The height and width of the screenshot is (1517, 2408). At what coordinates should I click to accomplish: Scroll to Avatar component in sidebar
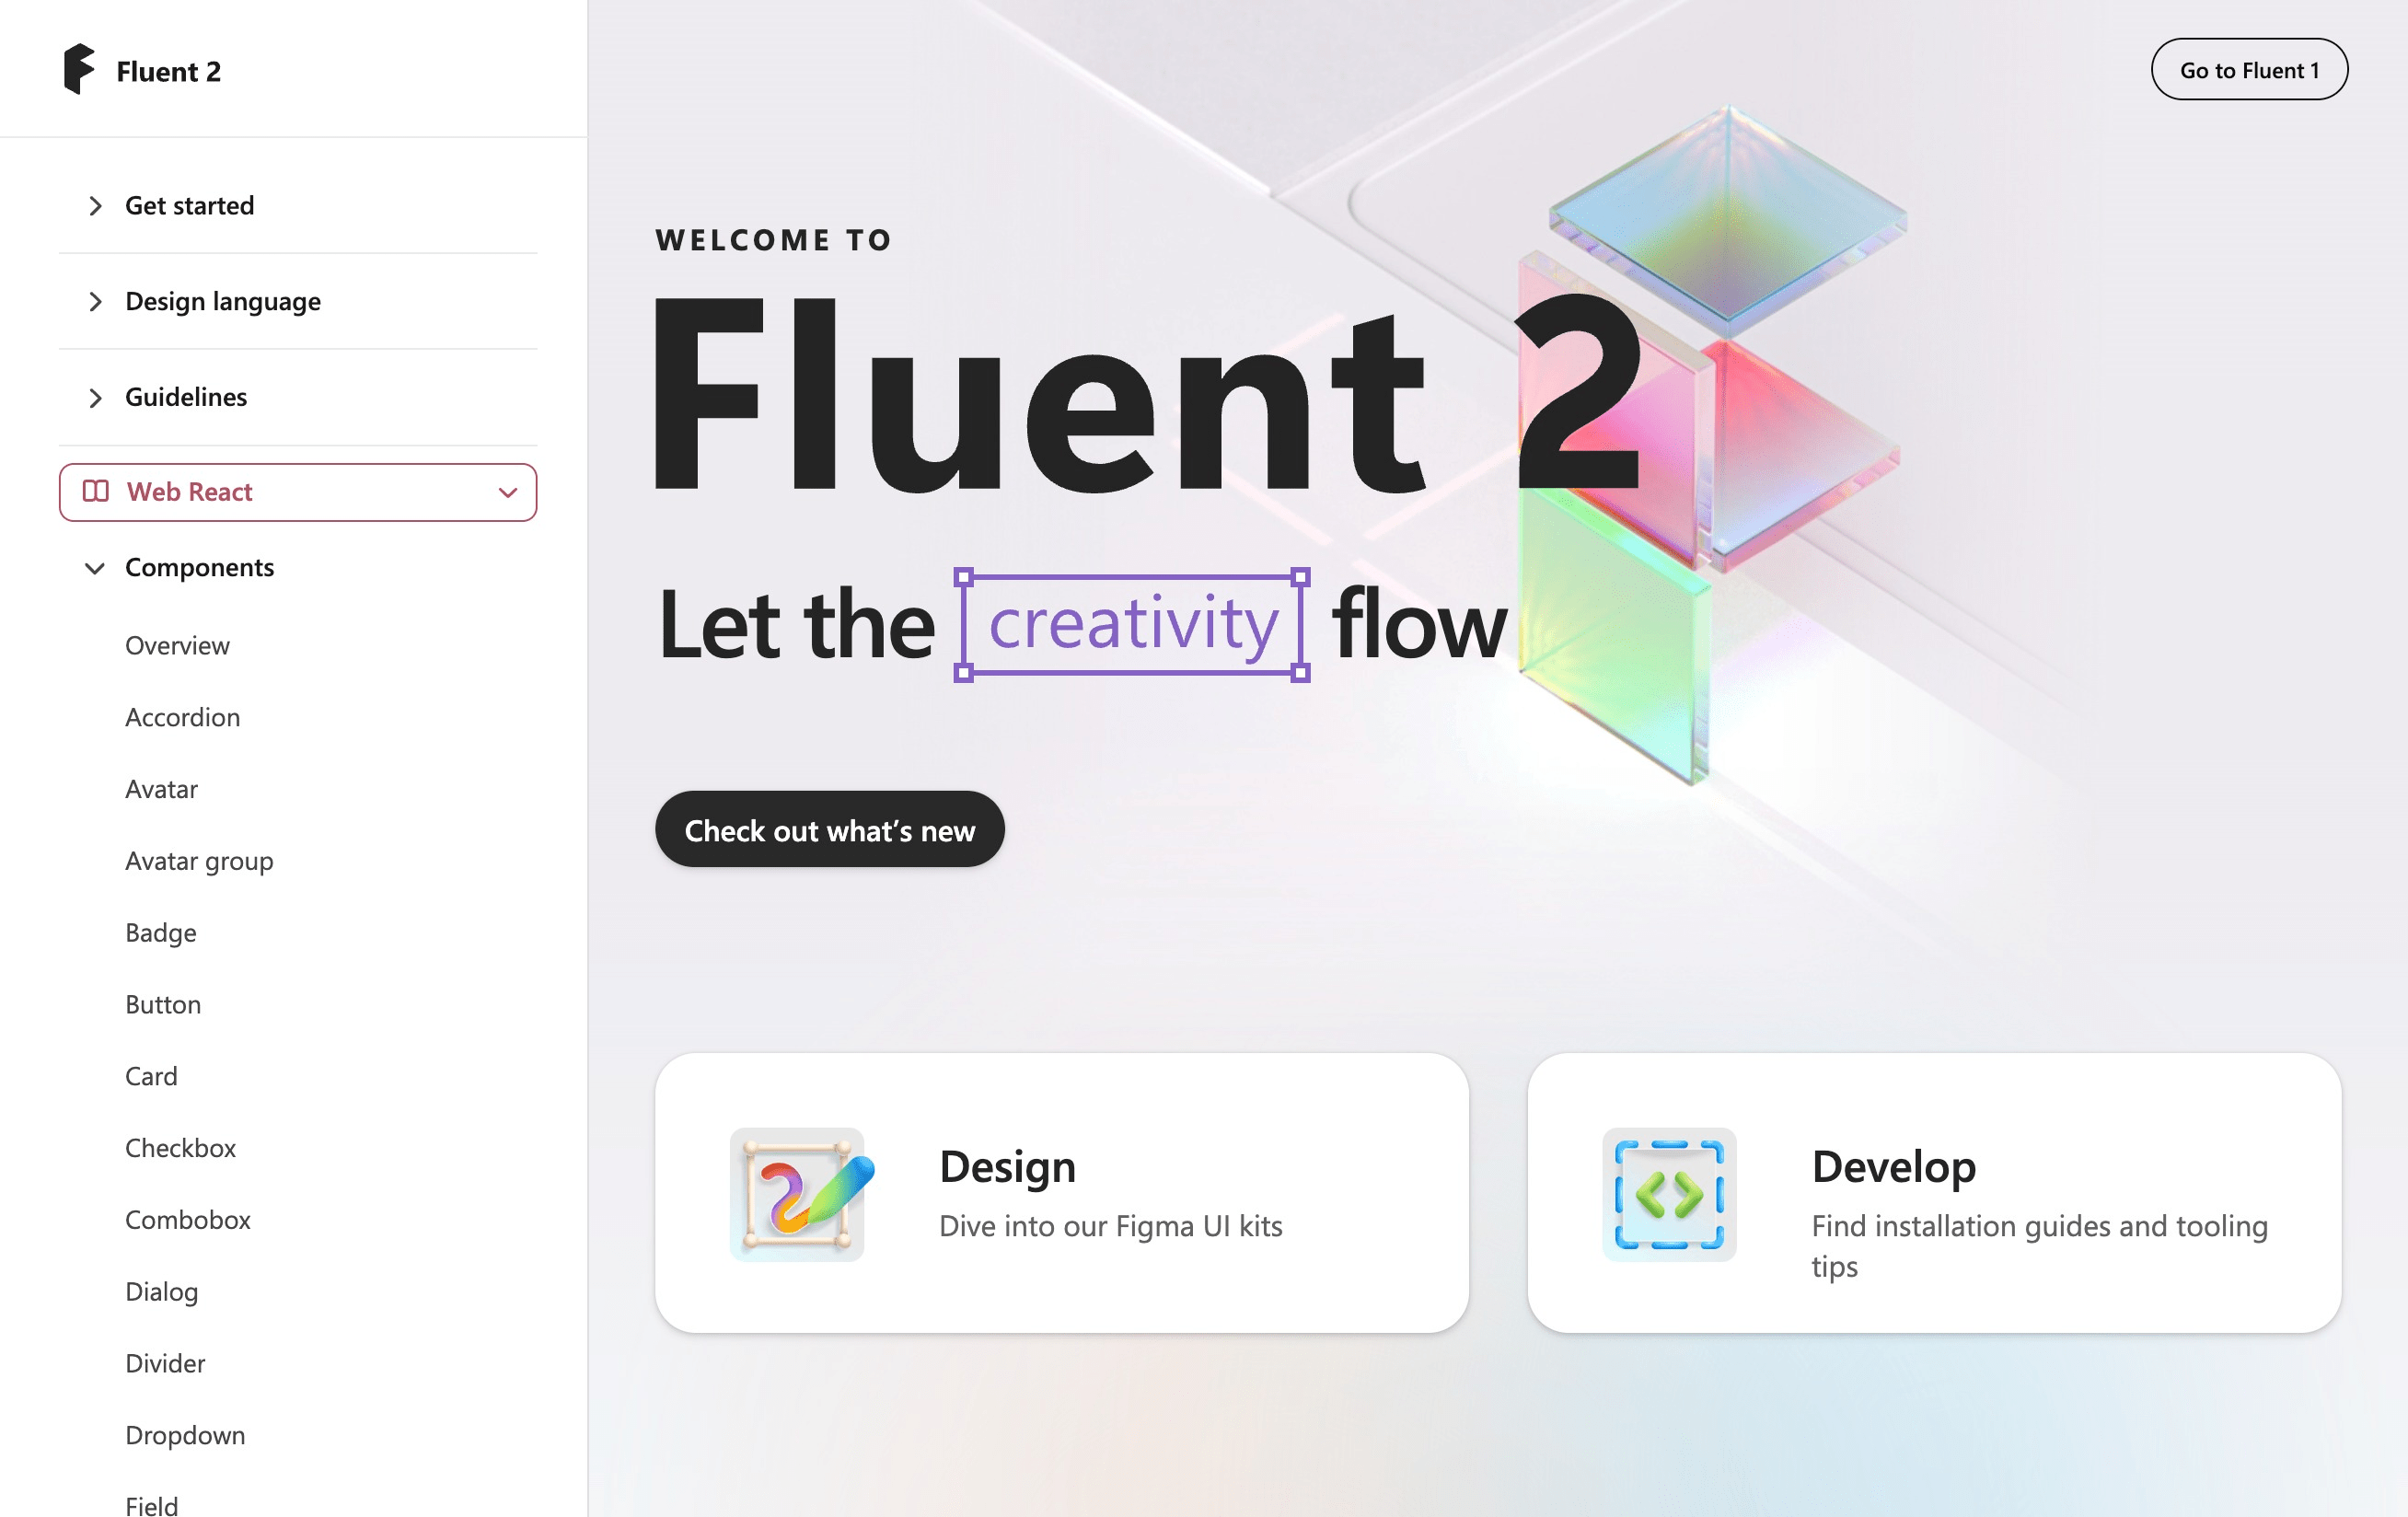tap(163, 786)
